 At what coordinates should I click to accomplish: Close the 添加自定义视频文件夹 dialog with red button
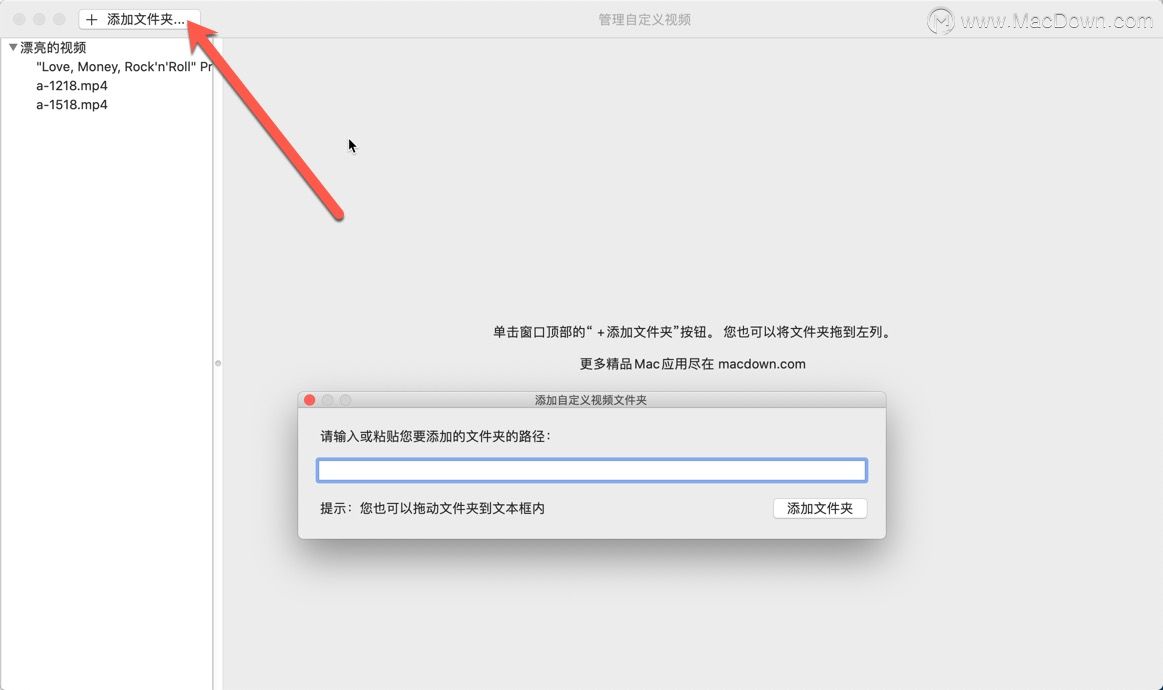[309, 400]
